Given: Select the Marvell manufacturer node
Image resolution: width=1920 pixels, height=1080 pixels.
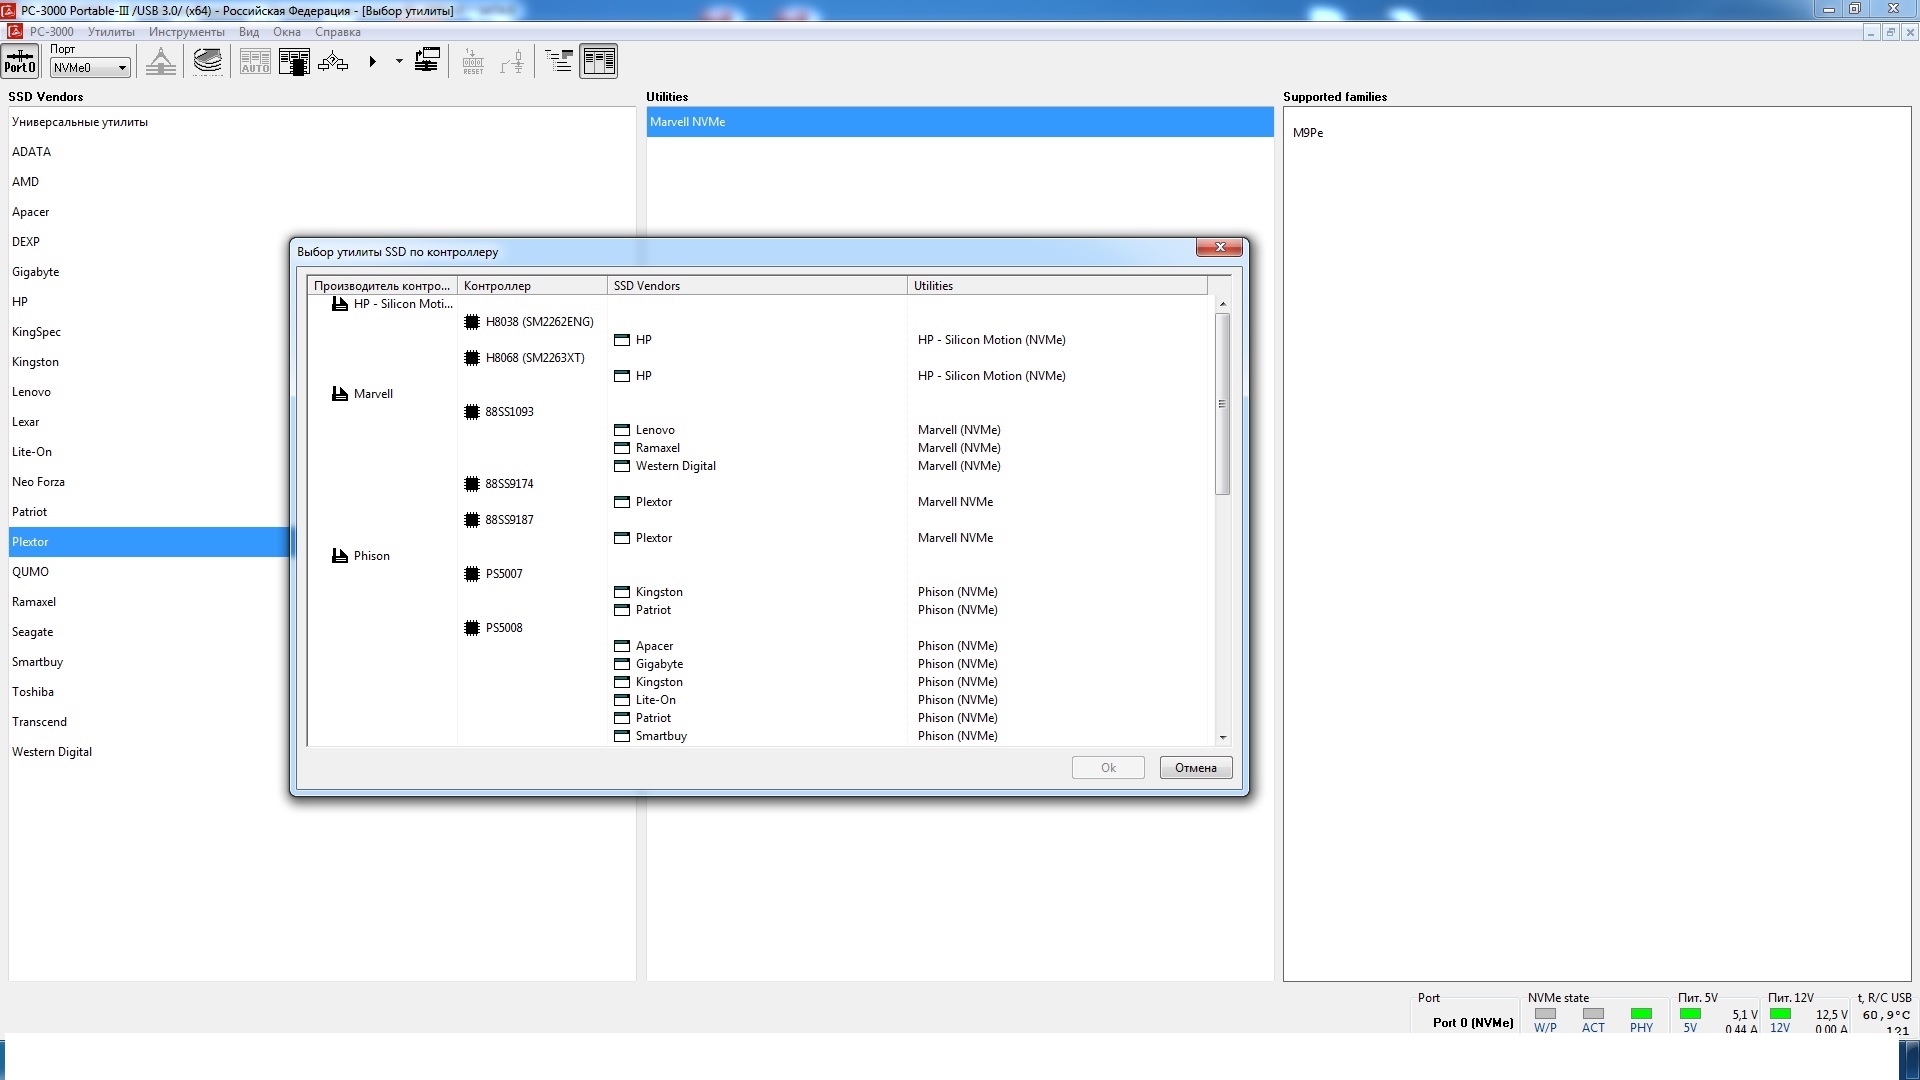Looking at the screenshot, I should pos(373,394).
